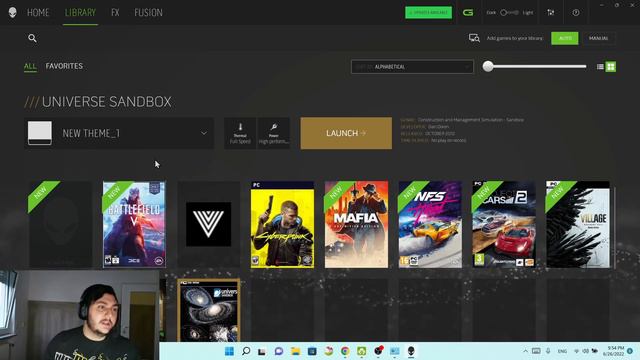Select MANUAL add games mode
The height and width of the screenshot is (360, 640).
click(599, 38)
